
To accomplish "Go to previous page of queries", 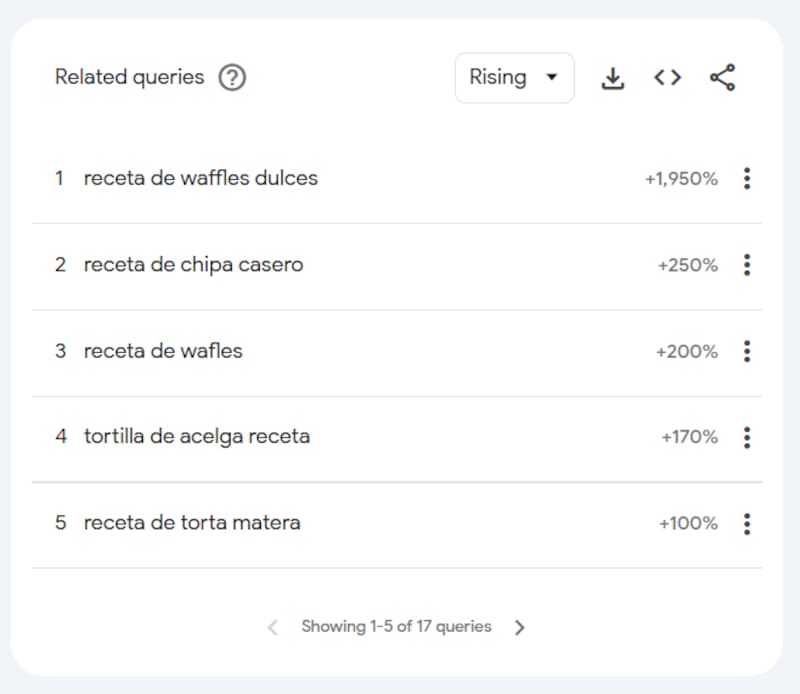I will [x=273, y=627].
